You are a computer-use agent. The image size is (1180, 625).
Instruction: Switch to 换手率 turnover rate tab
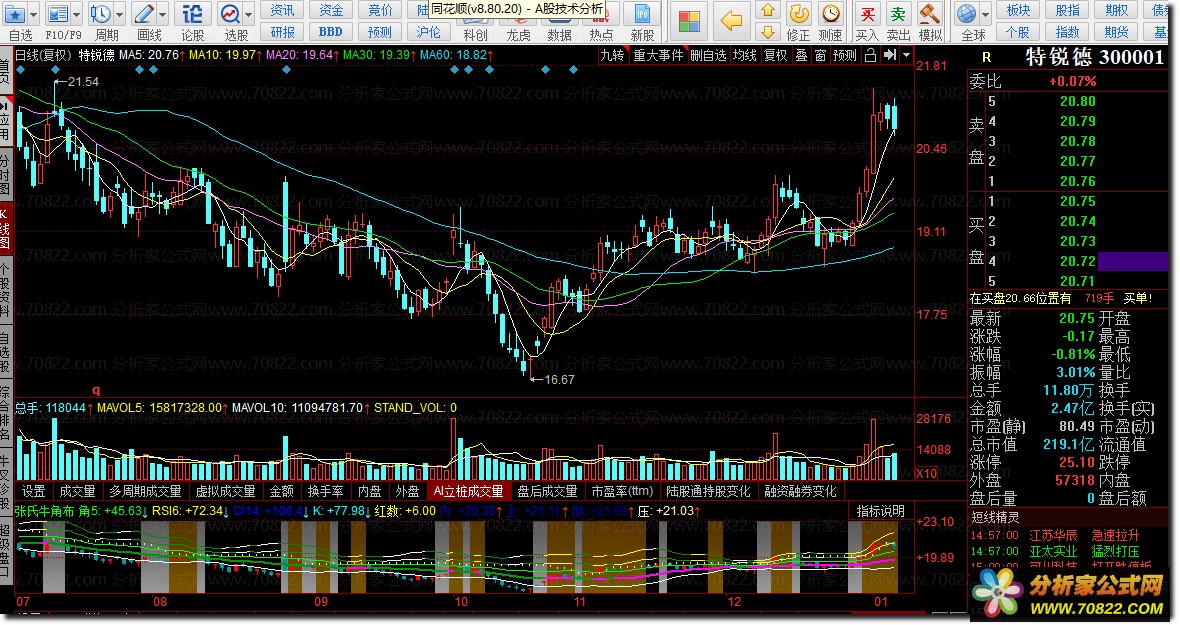[x=325, y=491]
